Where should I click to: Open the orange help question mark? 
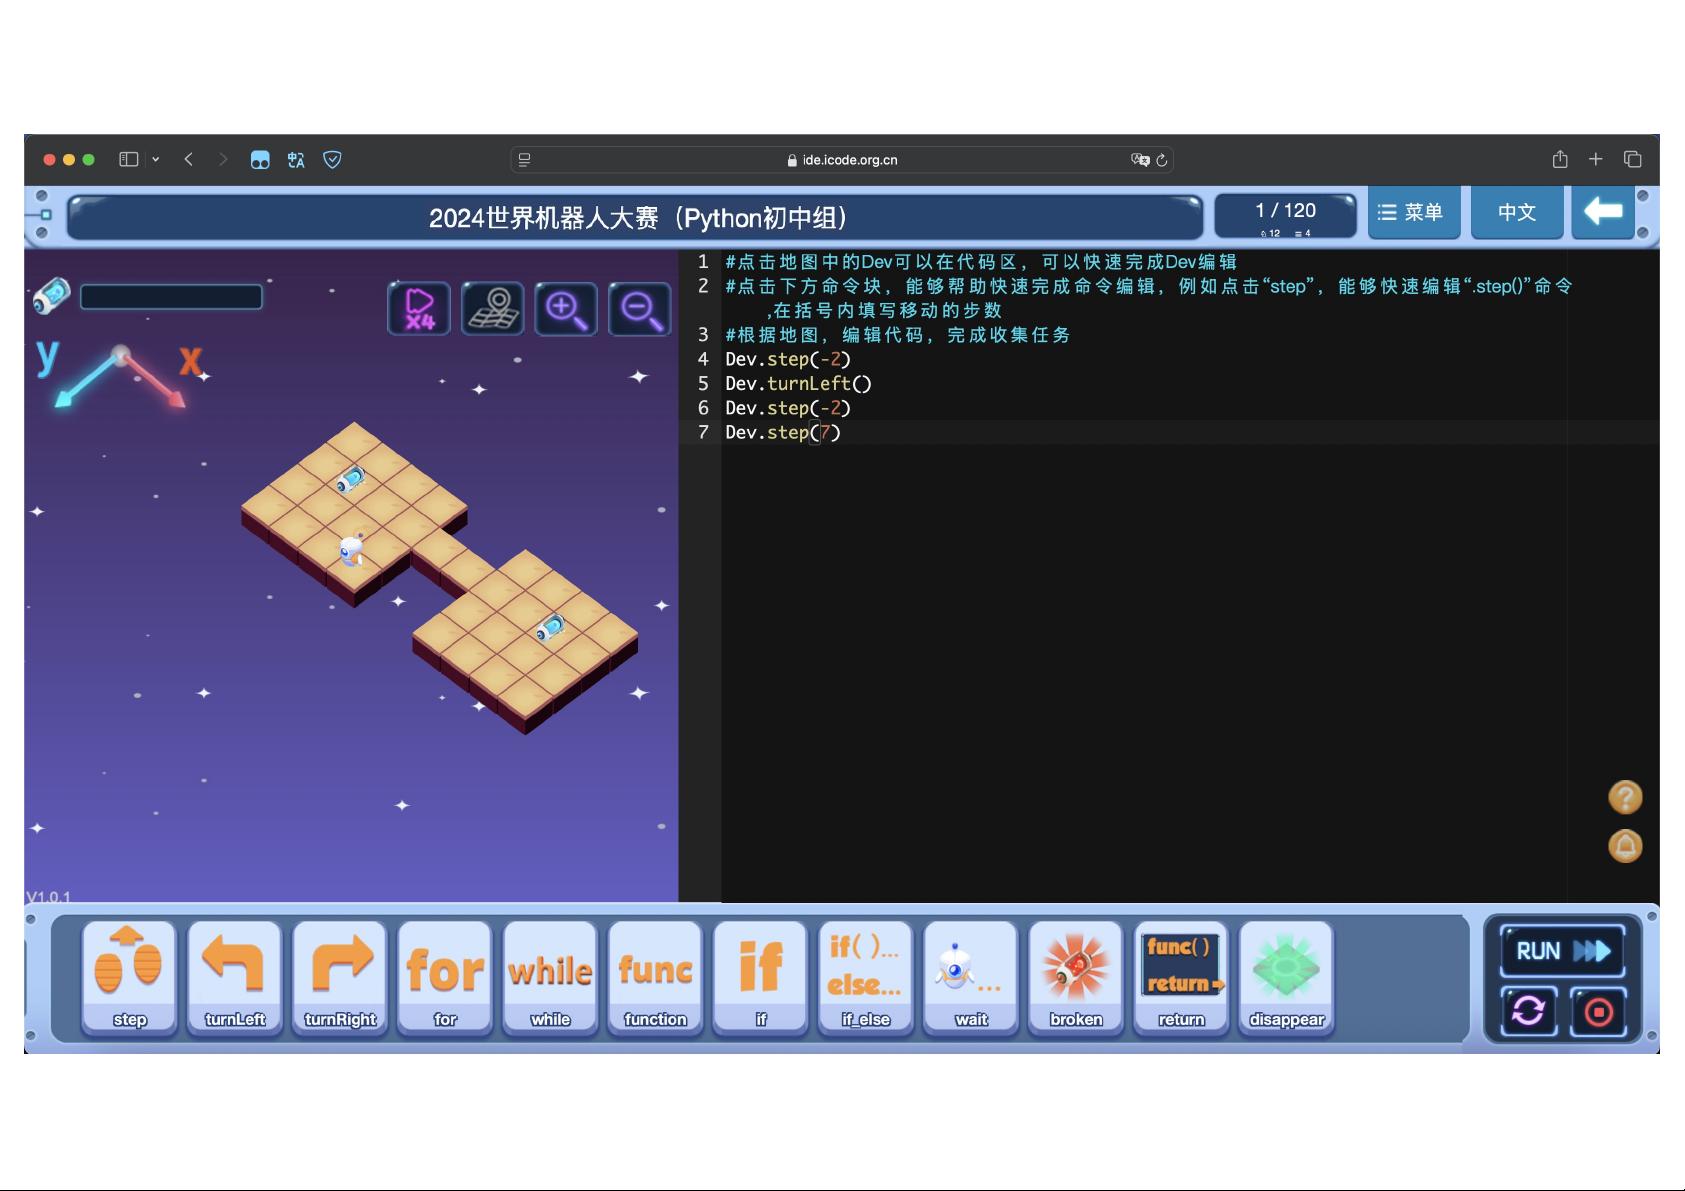pyautogui.click(x=1625, y=797)
